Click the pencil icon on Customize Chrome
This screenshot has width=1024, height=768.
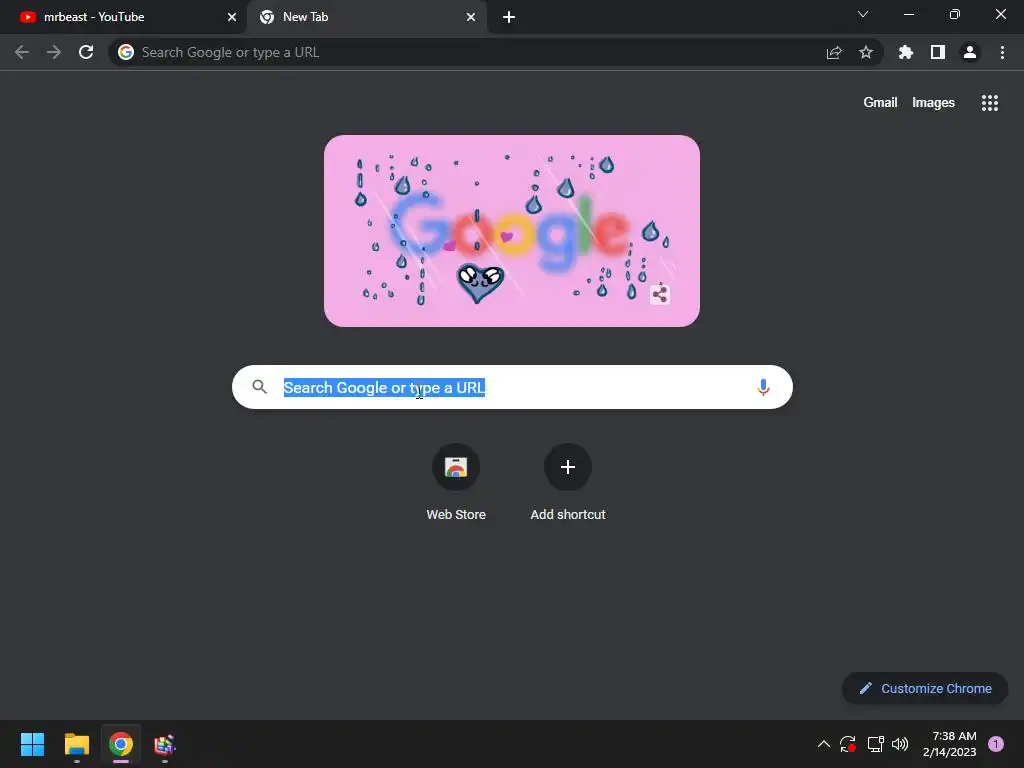click(865, 688)
